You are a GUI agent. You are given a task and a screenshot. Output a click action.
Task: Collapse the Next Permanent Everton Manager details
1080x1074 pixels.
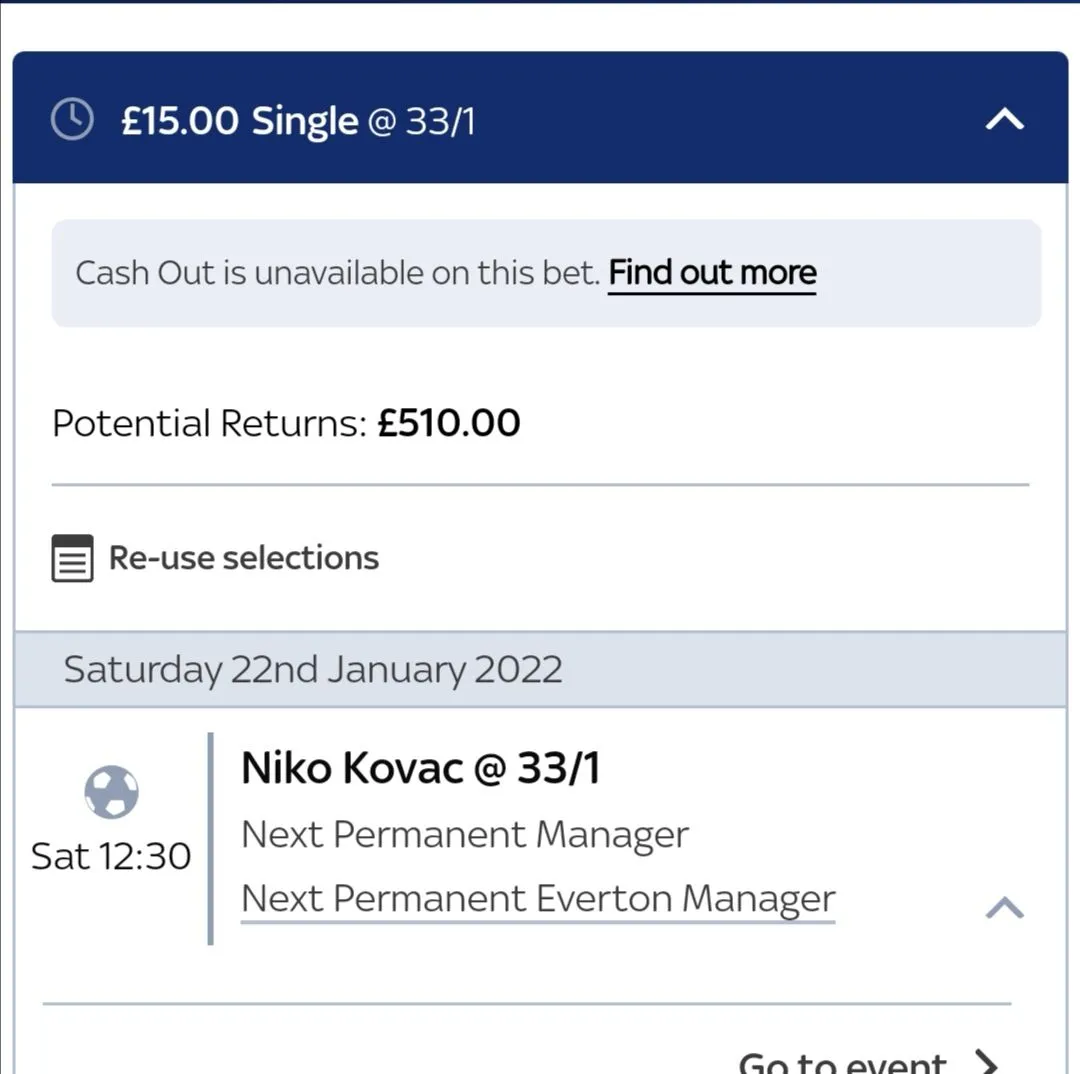1005,907
